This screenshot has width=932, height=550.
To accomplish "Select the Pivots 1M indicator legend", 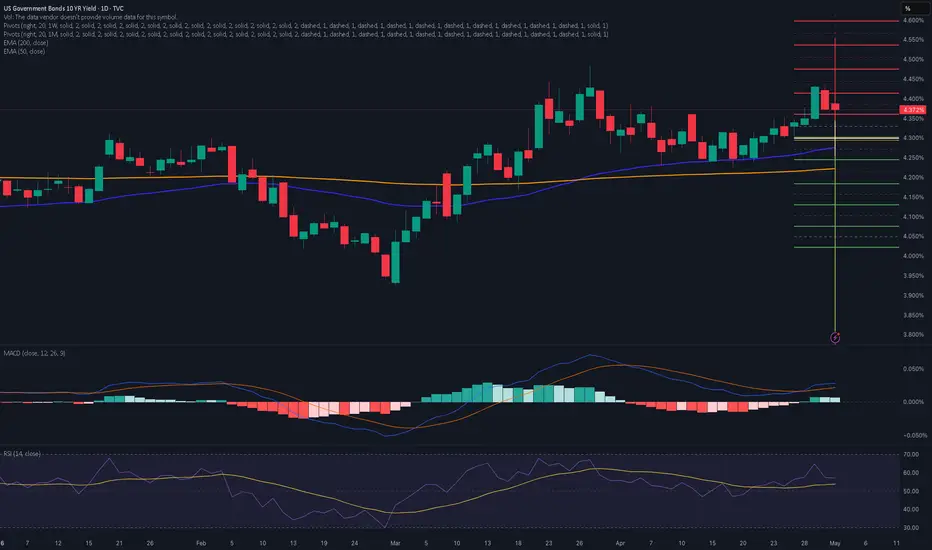I will pos(306,34).
